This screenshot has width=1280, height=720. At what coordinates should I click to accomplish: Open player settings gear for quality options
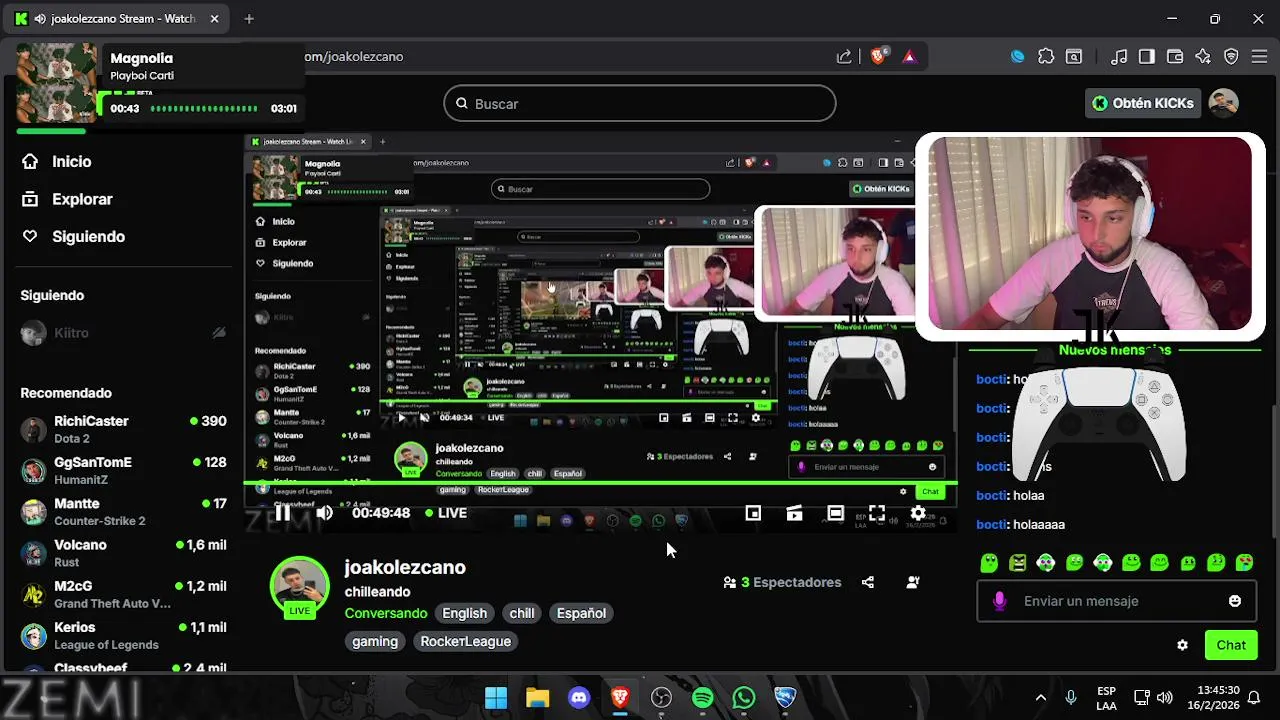click(x=917, y=513)
